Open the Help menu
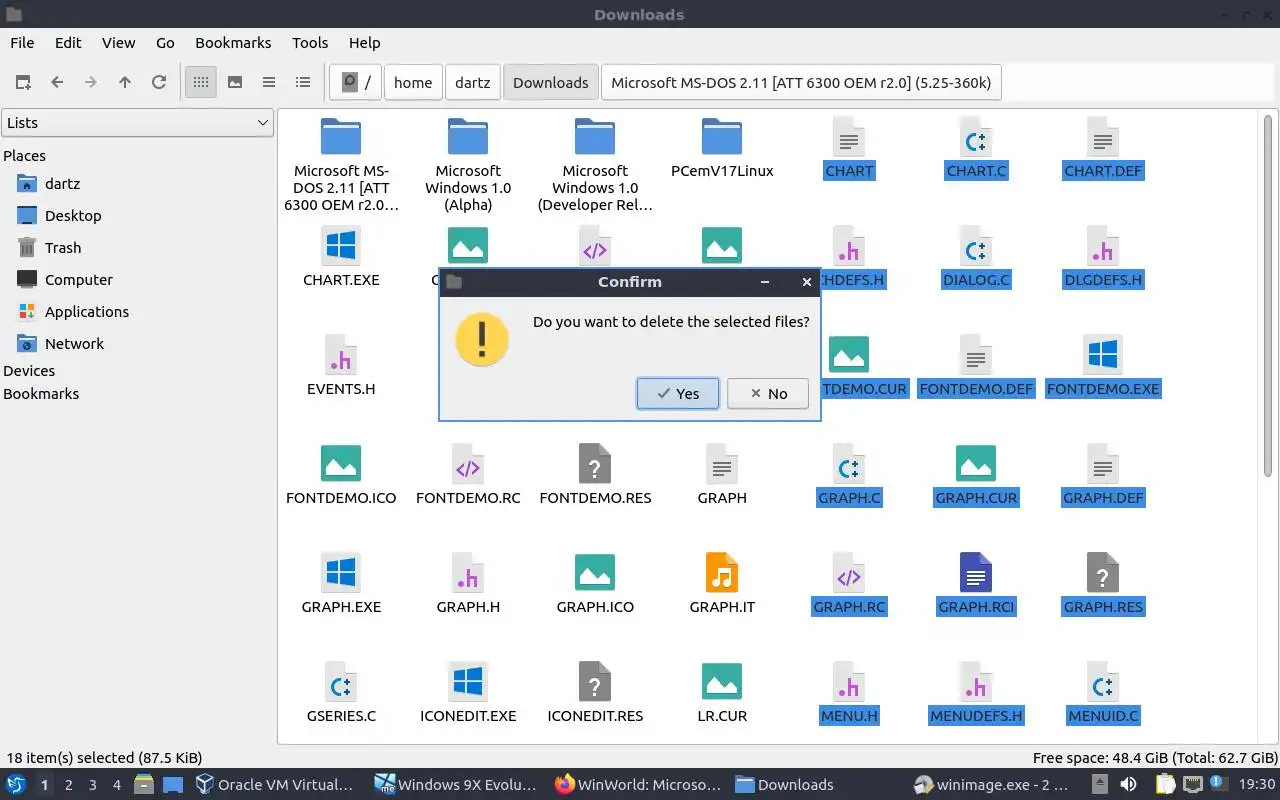 (364, 42)
